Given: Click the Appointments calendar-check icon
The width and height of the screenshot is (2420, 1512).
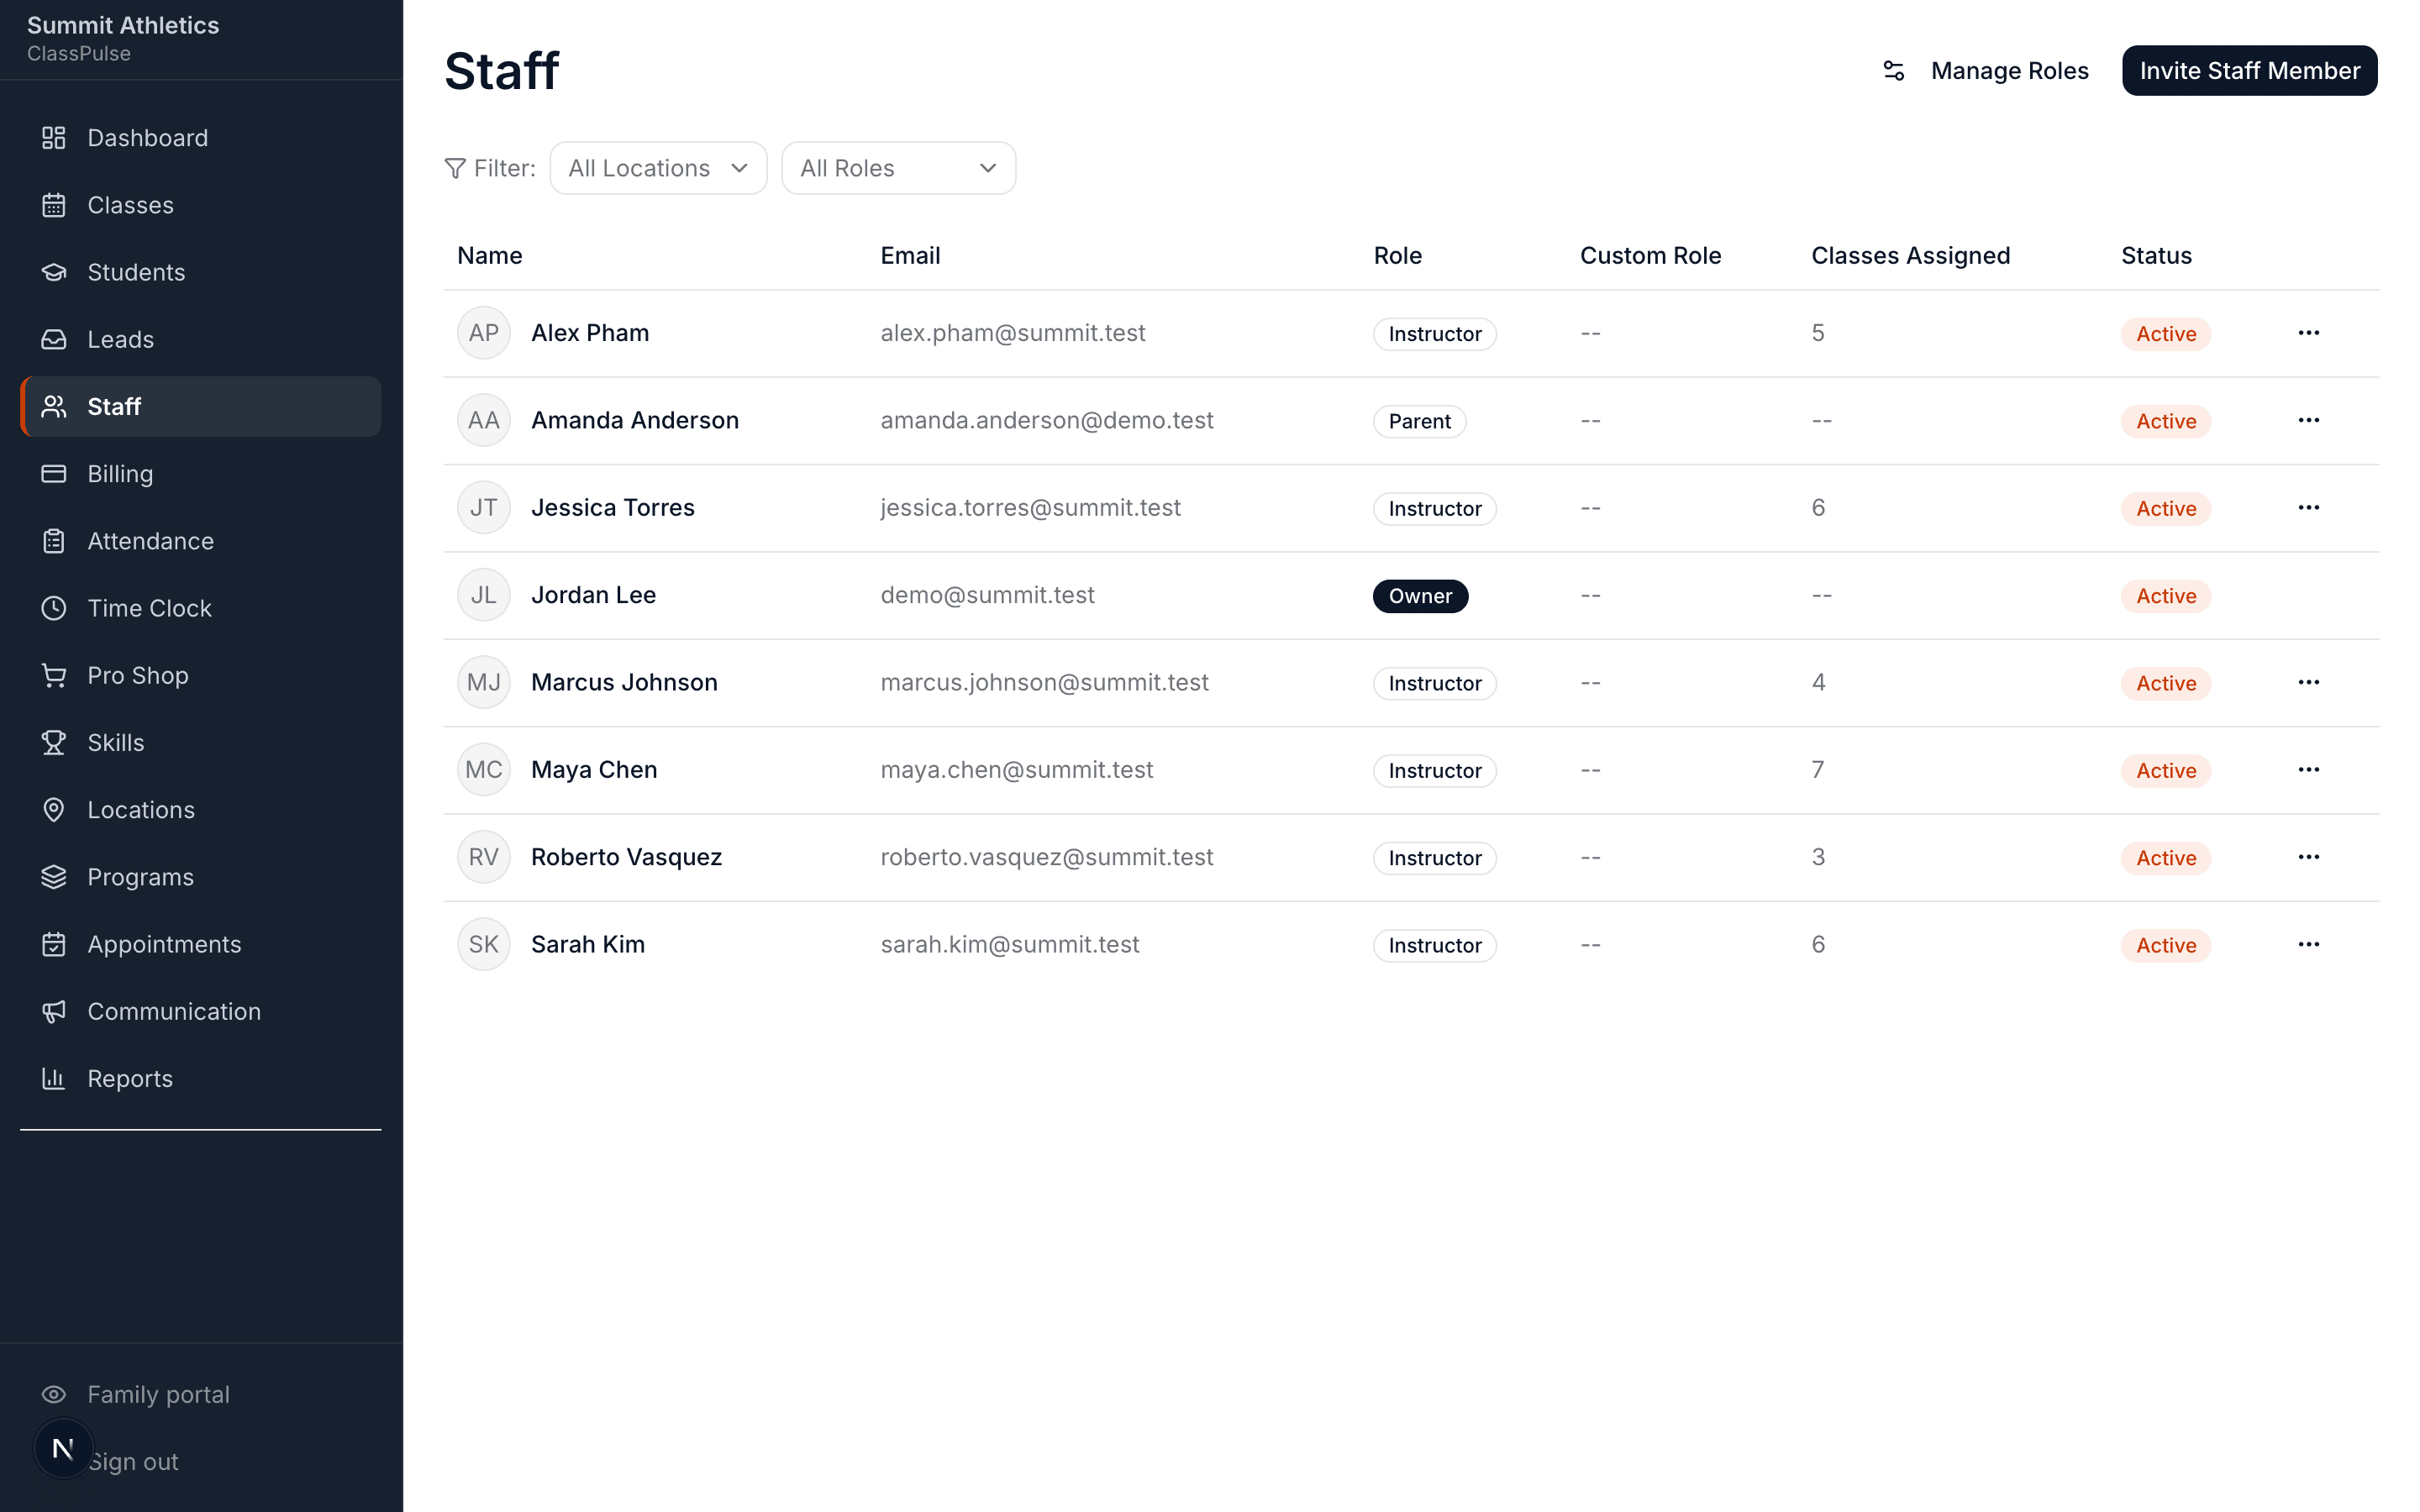Looking at the screenshot, I should click(54, 944).
